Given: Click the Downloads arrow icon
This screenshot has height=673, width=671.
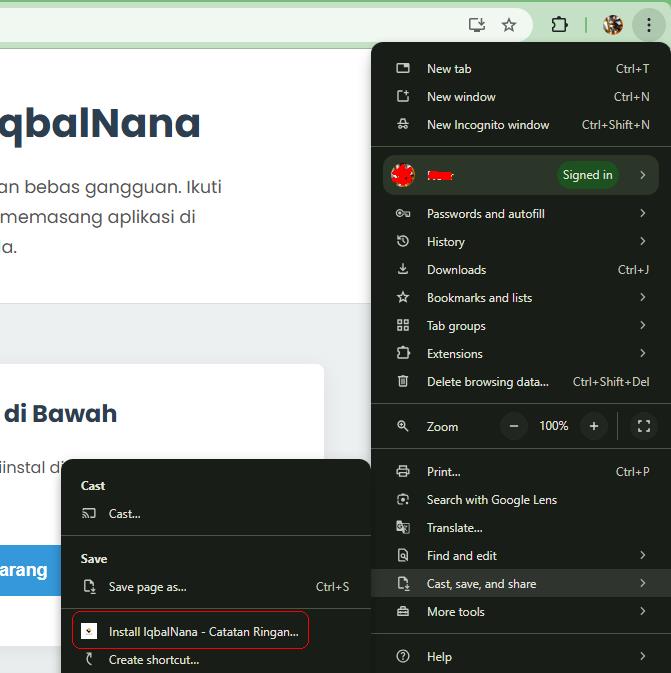Looking at the screenshot, I should [x=403, y=269].
